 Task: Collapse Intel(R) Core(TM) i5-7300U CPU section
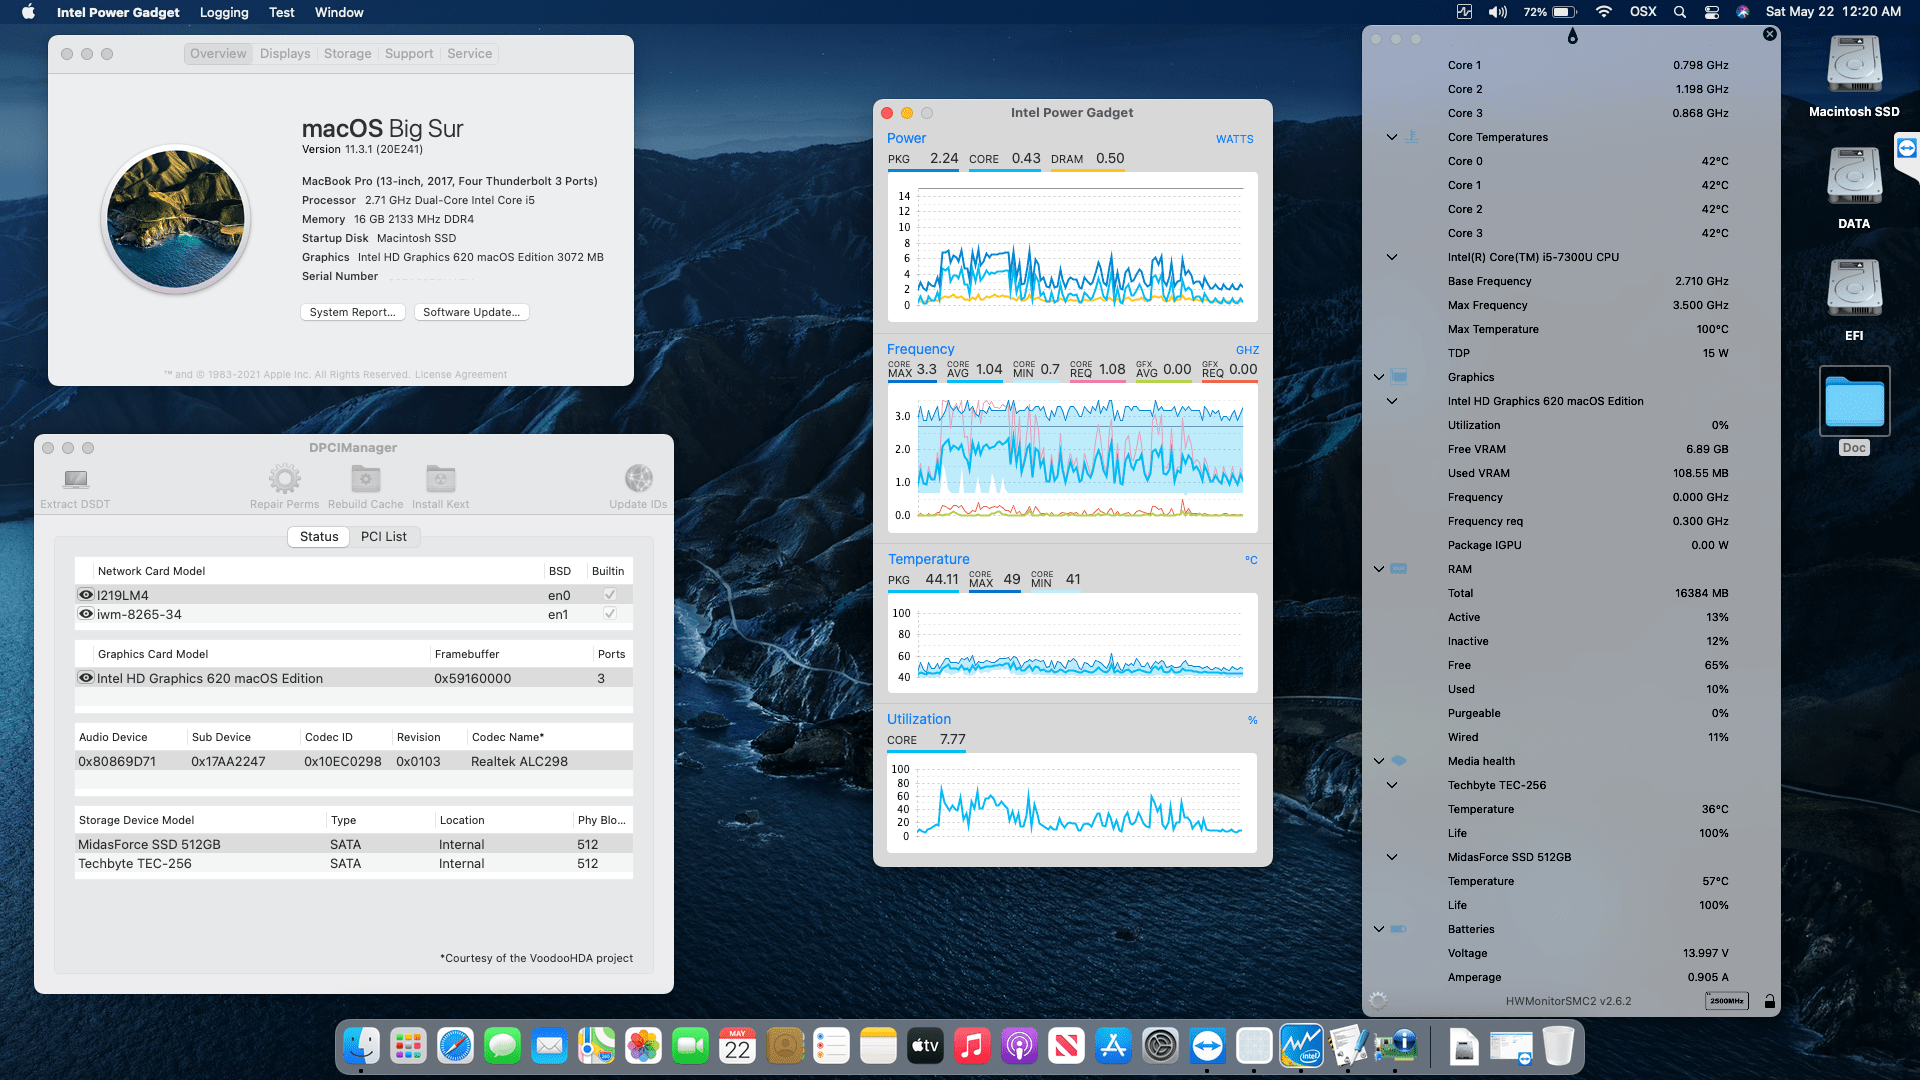tap(1391, 257)
